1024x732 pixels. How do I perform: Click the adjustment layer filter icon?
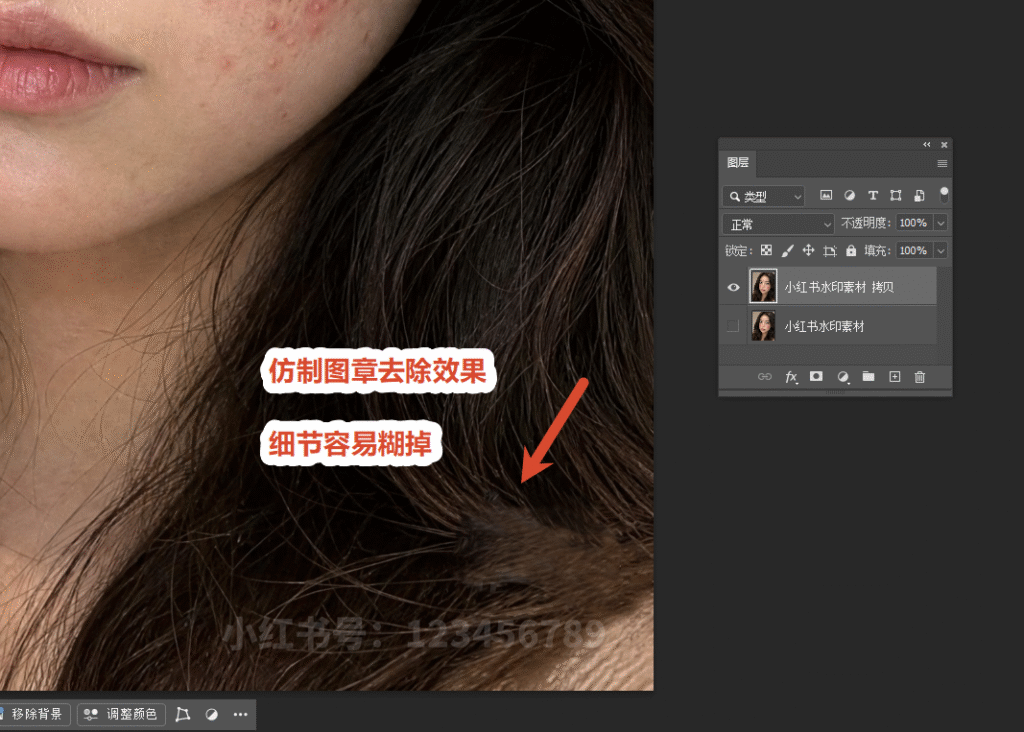[x=850, y=195]
